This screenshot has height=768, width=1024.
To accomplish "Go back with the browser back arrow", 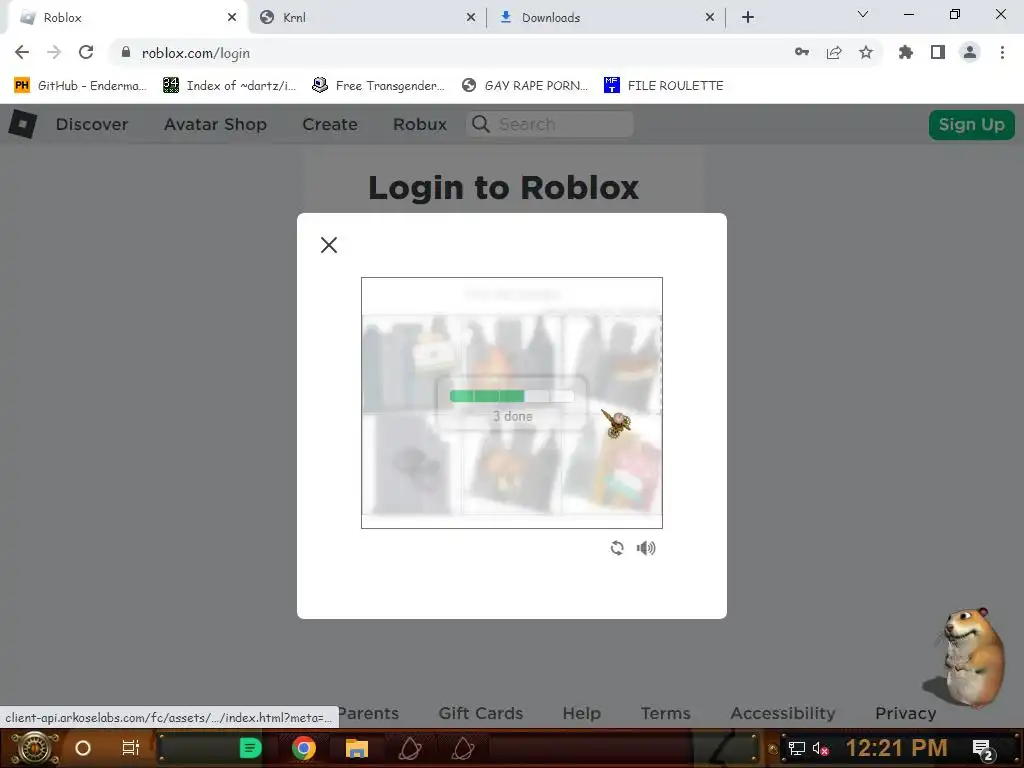I will (22, 52).
